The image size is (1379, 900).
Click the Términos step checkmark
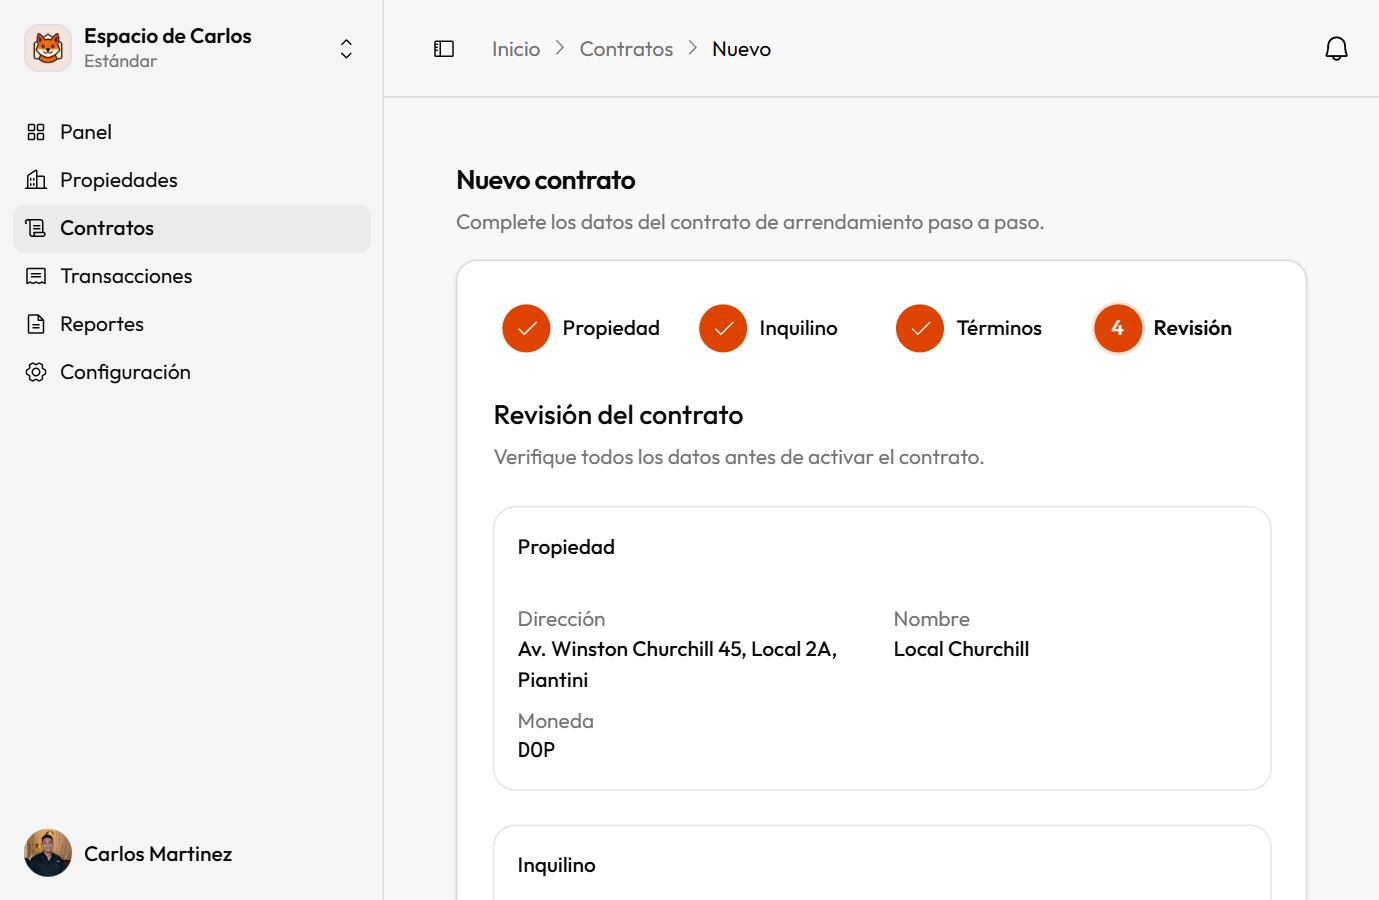point(920,328)
